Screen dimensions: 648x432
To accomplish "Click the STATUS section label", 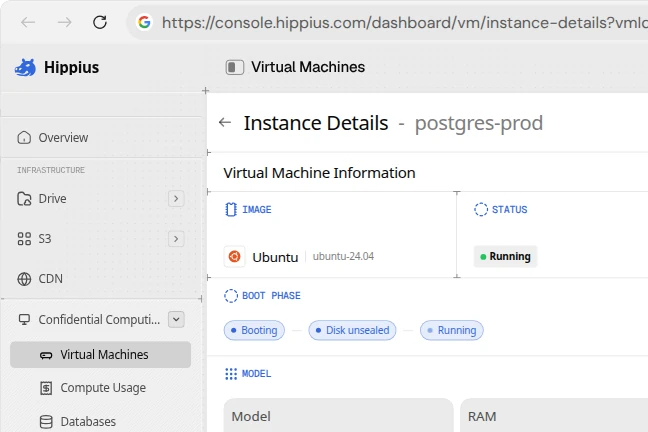I will [510, 210].
